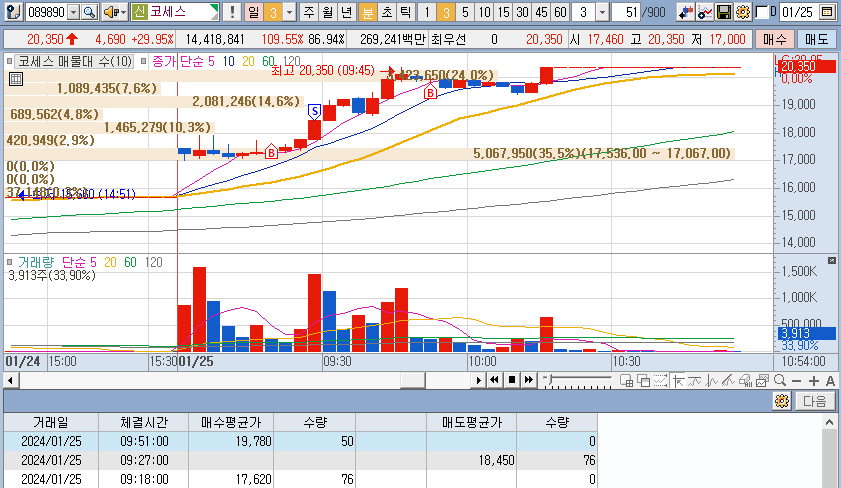Click the 거래량 volume indicator label

point(36,262)
